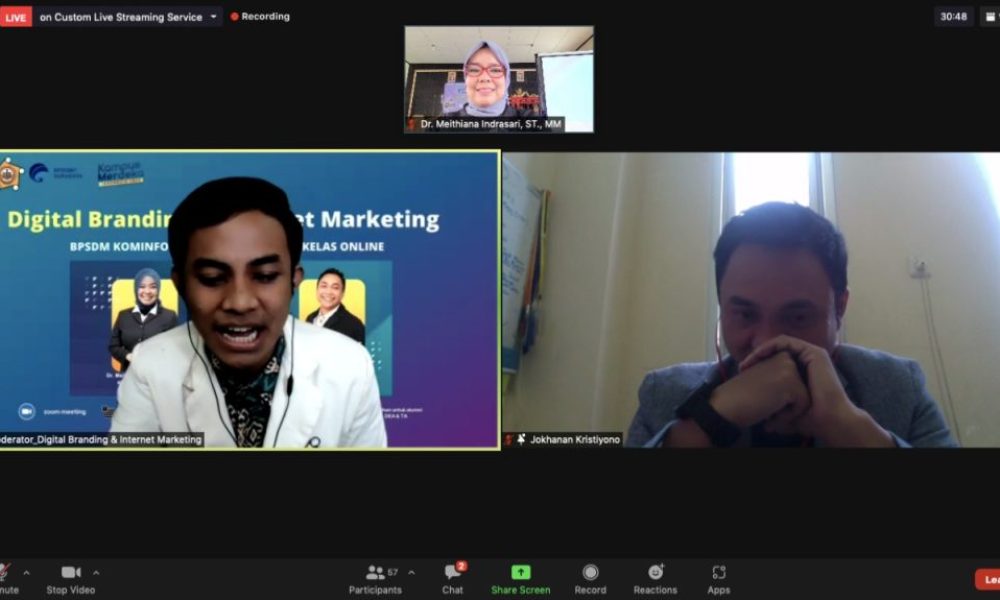Click the view layout button at top right

coord(989,17)
